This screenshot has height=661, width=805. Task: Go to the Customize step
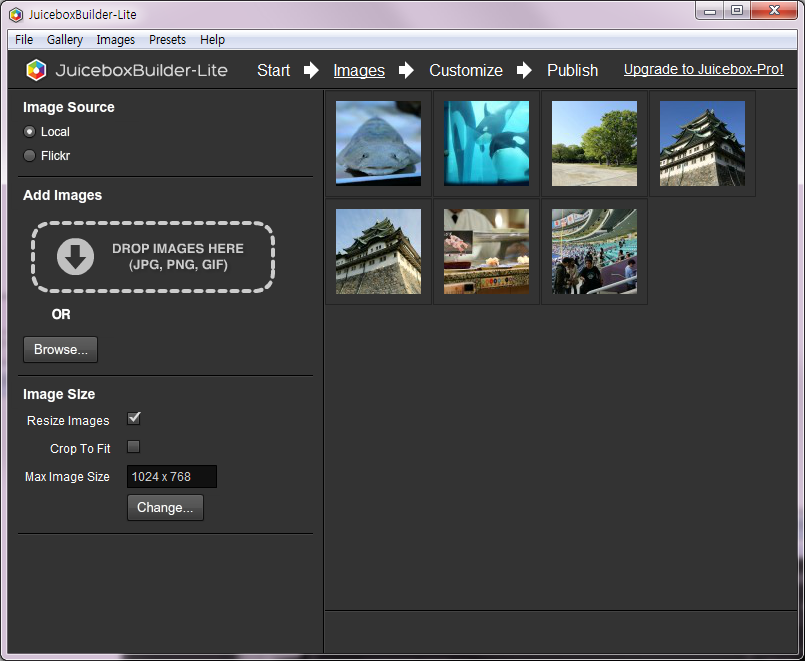[x=465, y=70]
